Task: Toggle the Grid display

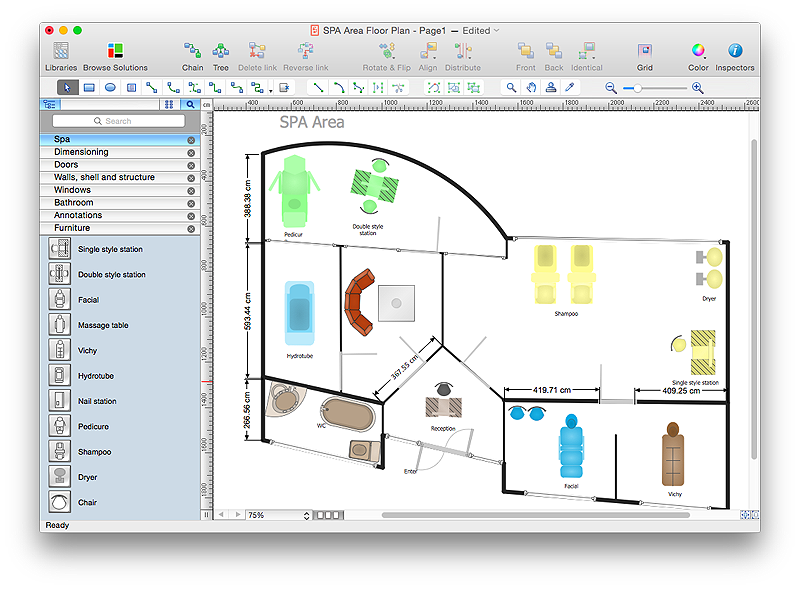Action: point(645,51)
